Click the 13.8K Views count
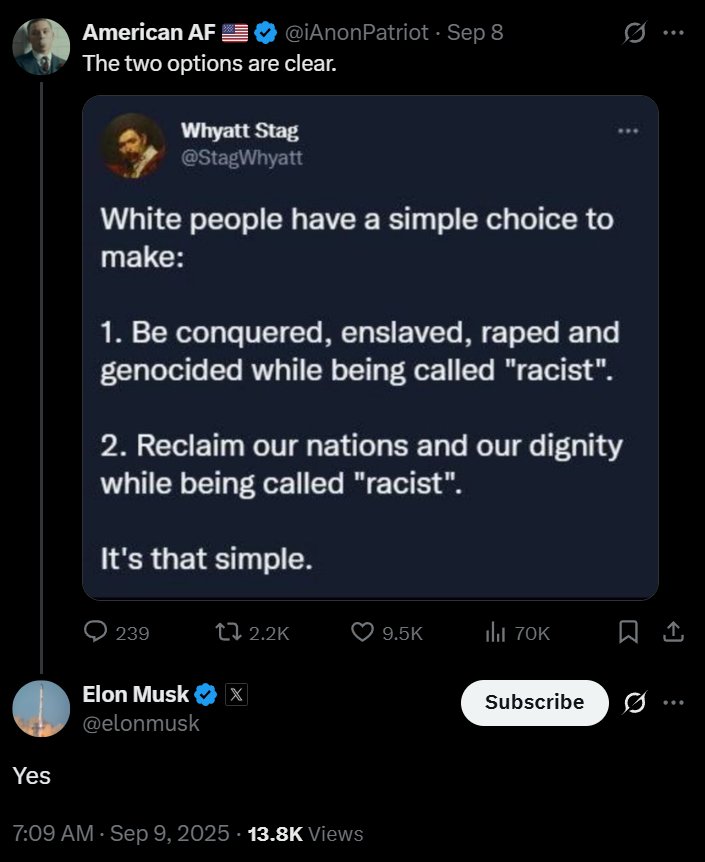Viewport: 705px width, 862px height. pyautogui.click(x=305, y=833)
